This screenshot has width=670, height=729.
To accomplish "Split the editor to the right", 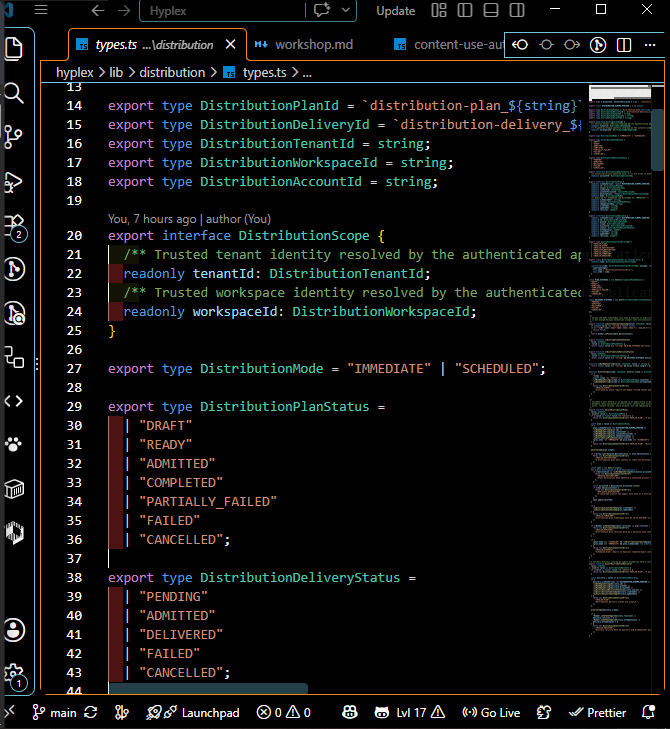I will coord(624,45).
